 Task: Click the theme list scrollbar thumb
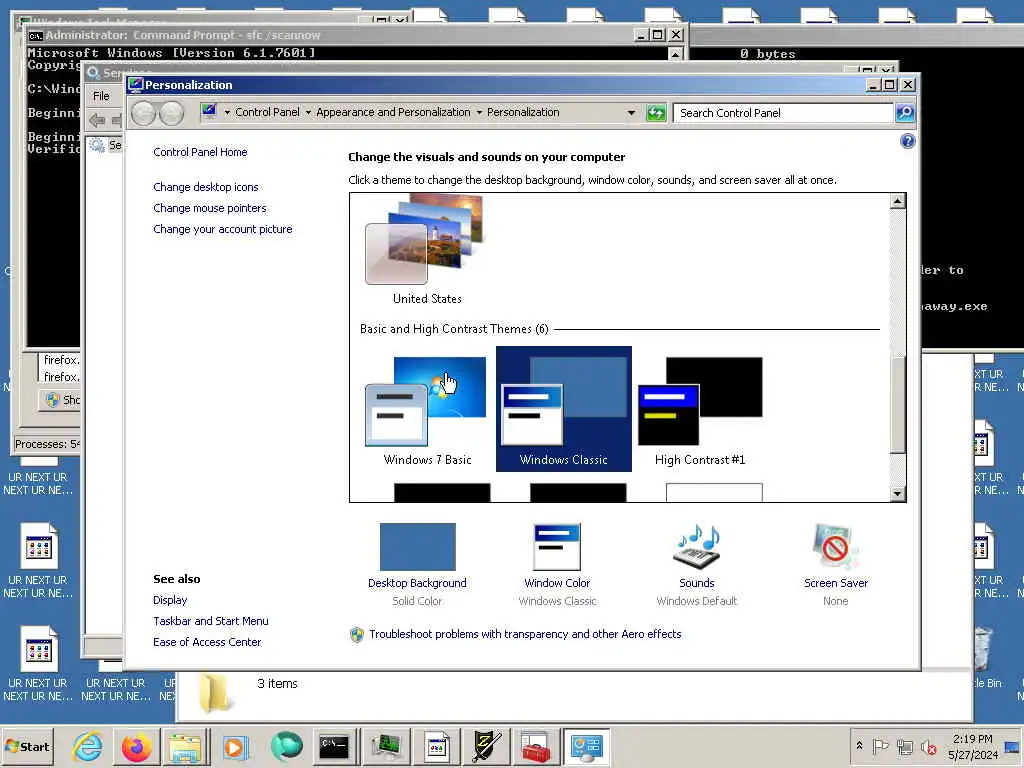[x=898, y=404]
